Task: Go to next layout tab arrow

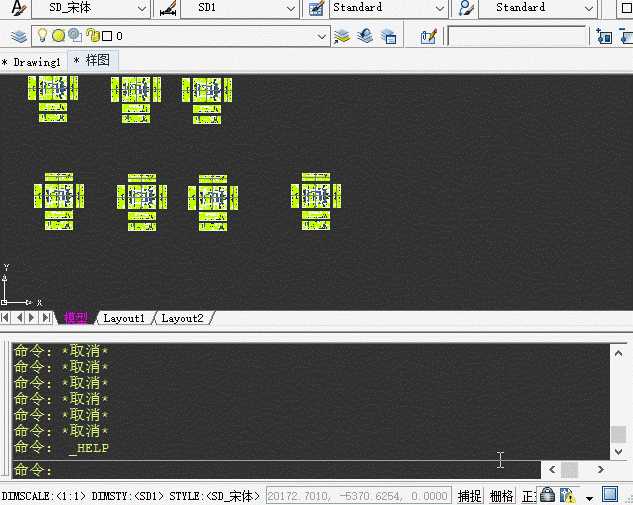Action: [32, 318]
